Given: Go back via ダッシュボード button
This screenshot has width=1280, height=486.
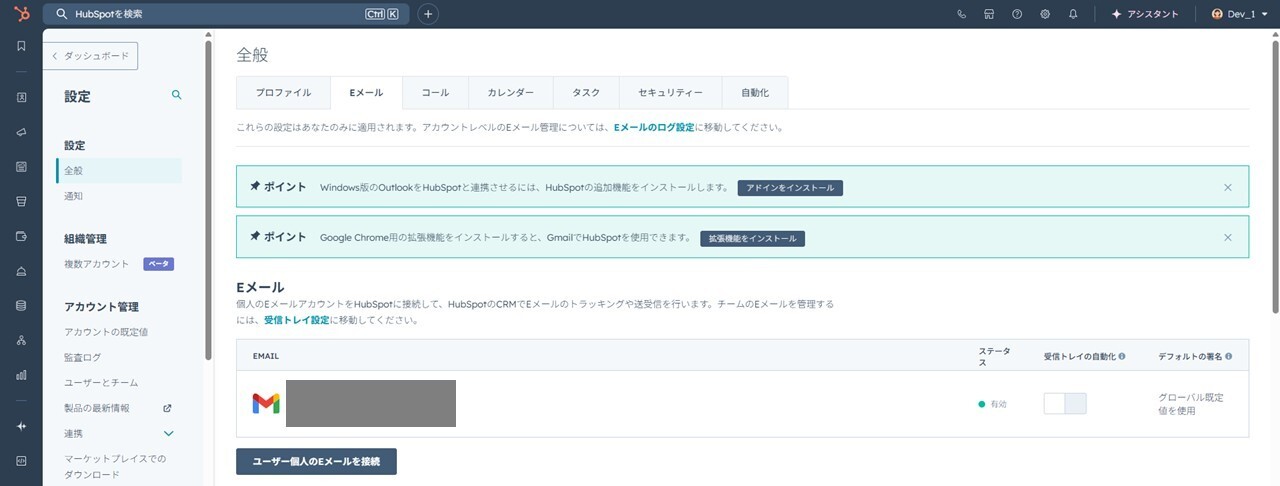Looking at the screenshot, I should click(x=90, y=56).
